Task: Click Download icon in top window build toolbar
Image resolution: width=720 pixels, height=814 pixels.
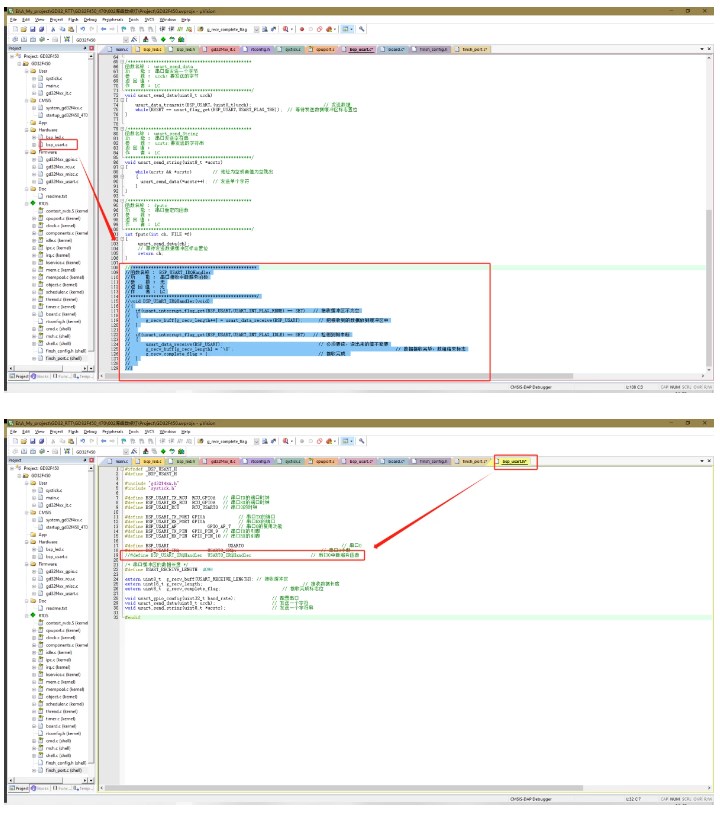Action: [x=66, y=39]
